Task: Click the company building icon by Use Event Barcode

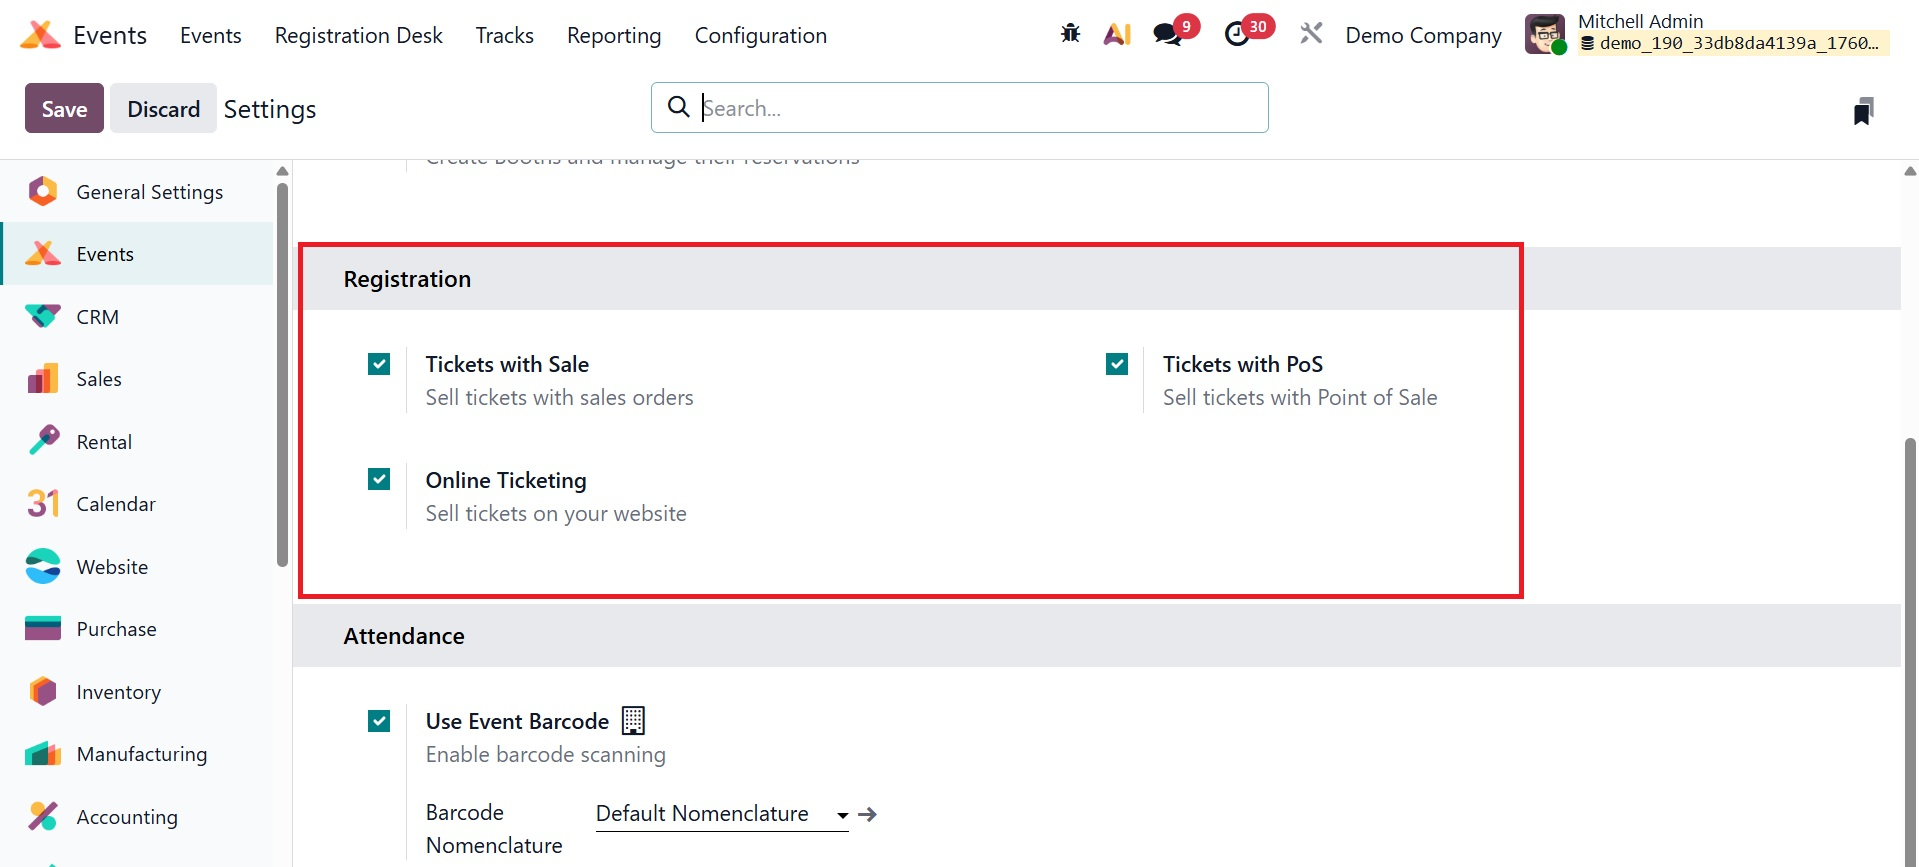Action: (x=633, y=721)
